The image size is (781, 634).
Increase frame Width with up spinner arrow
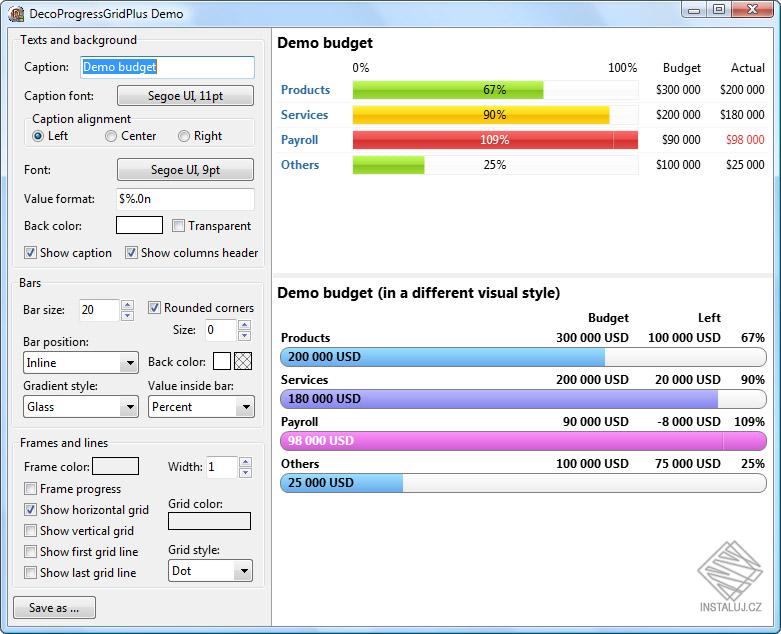click(x=245, y=461)
